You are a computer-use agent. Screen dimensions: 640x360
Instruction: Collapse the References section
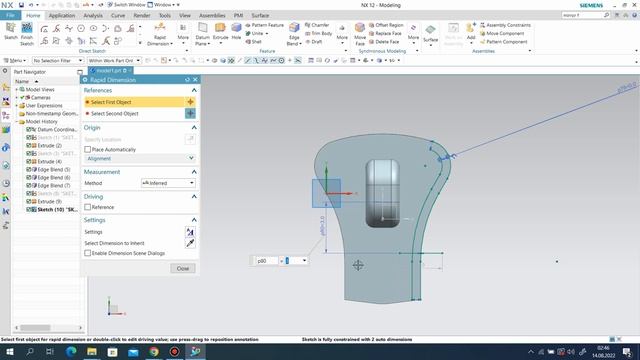pos(194,90)
